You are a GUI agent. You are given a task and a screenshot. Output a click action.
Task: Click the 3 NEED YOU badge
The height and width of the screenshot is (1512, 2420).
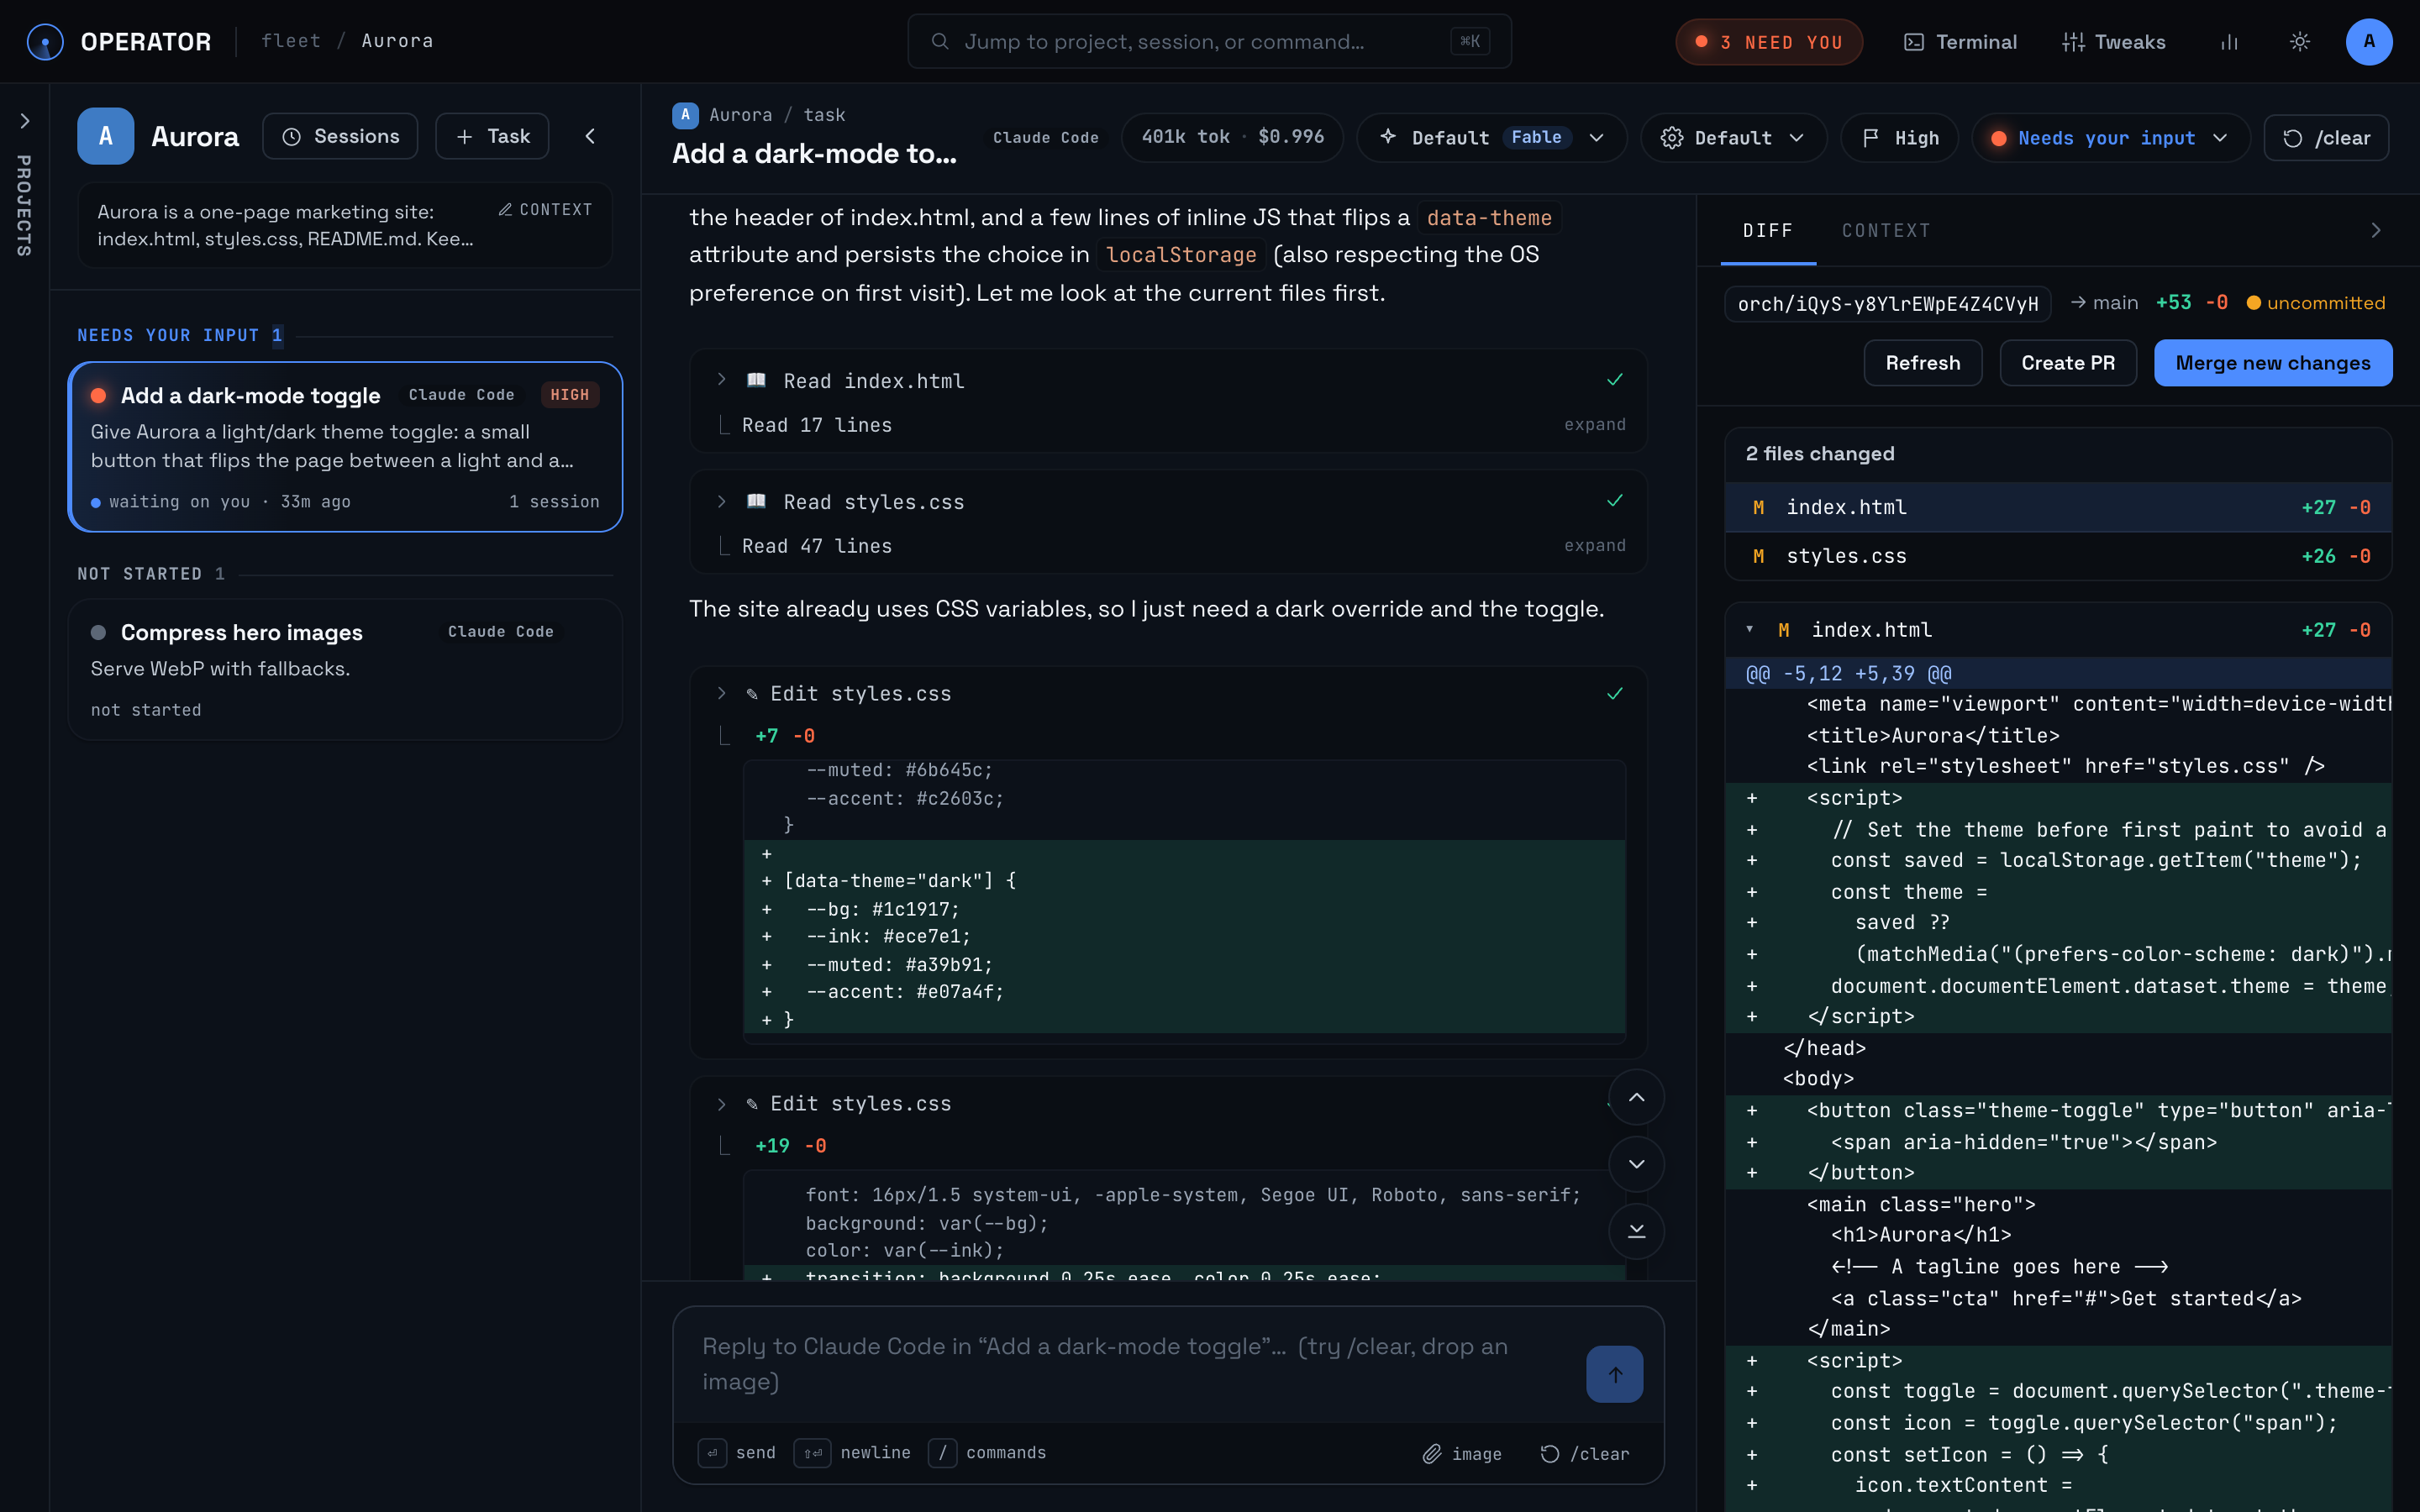tap(1769, 42)
